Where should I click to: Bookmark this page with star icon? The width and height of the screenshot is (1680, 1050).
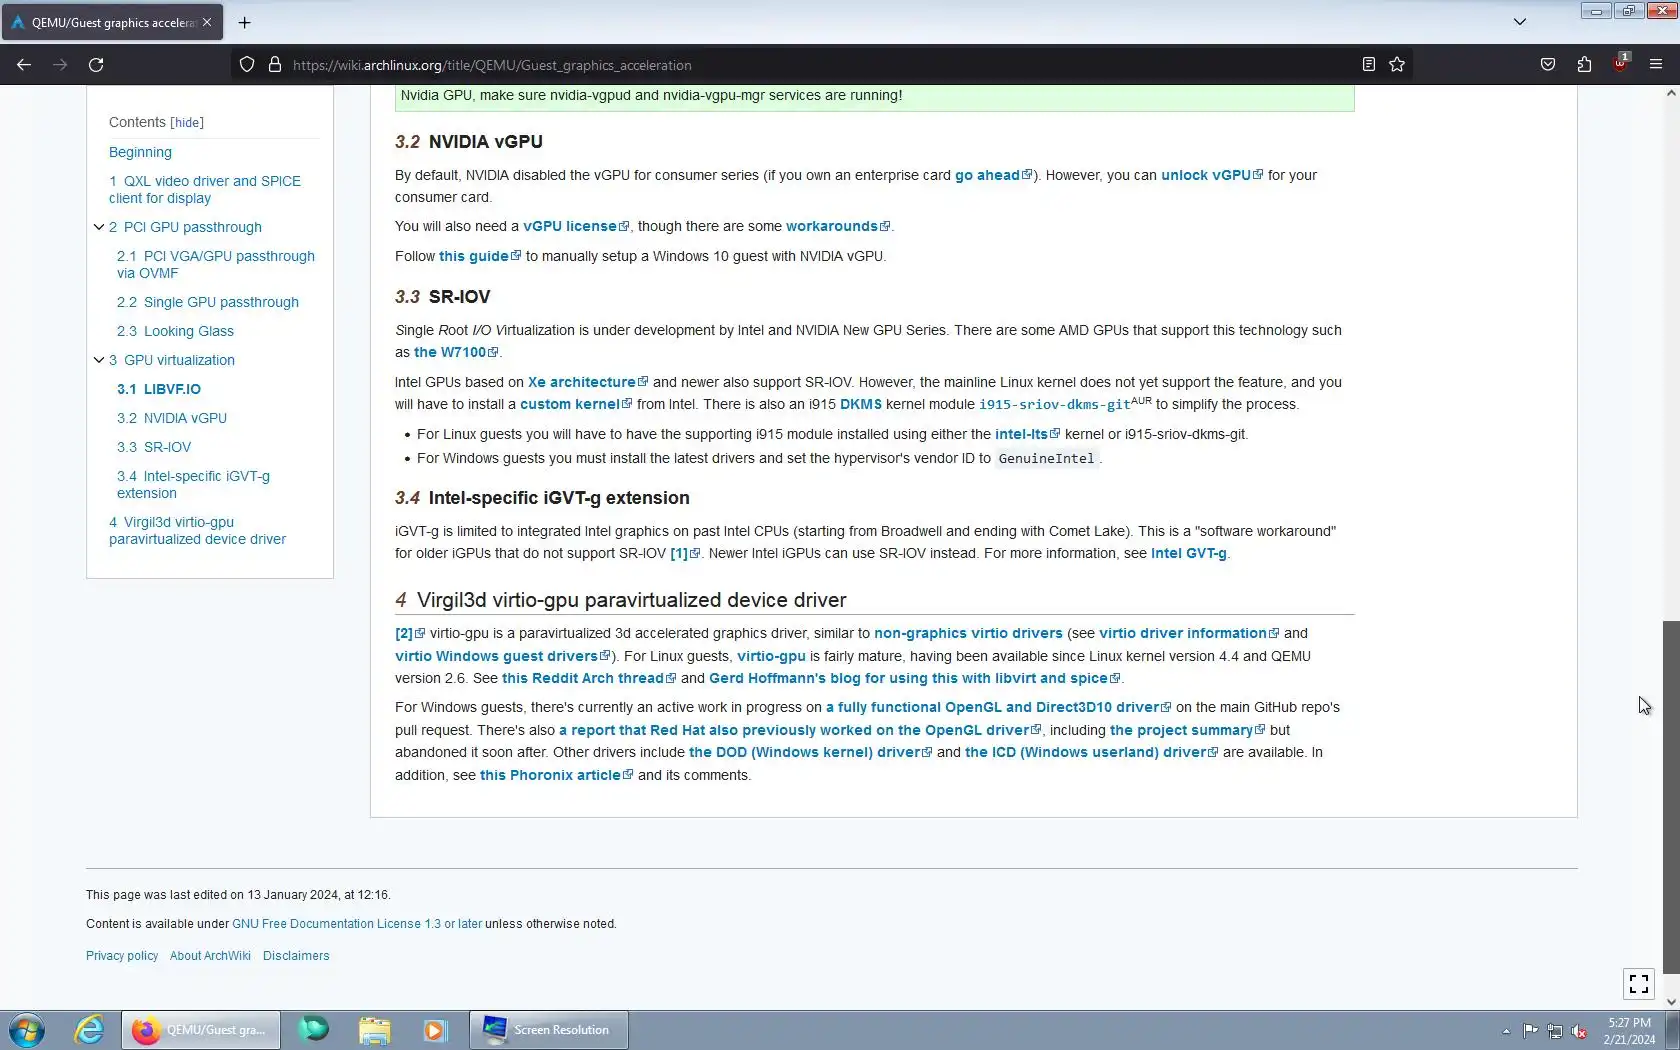pos(1397,65)
